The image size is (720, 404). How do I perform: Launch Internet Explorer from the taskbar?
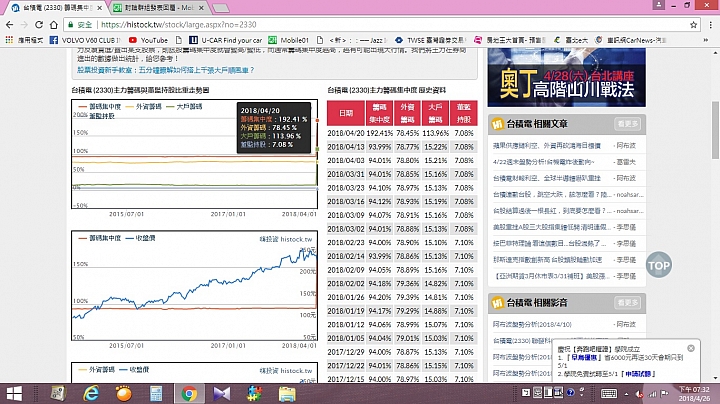pos(91,394)
